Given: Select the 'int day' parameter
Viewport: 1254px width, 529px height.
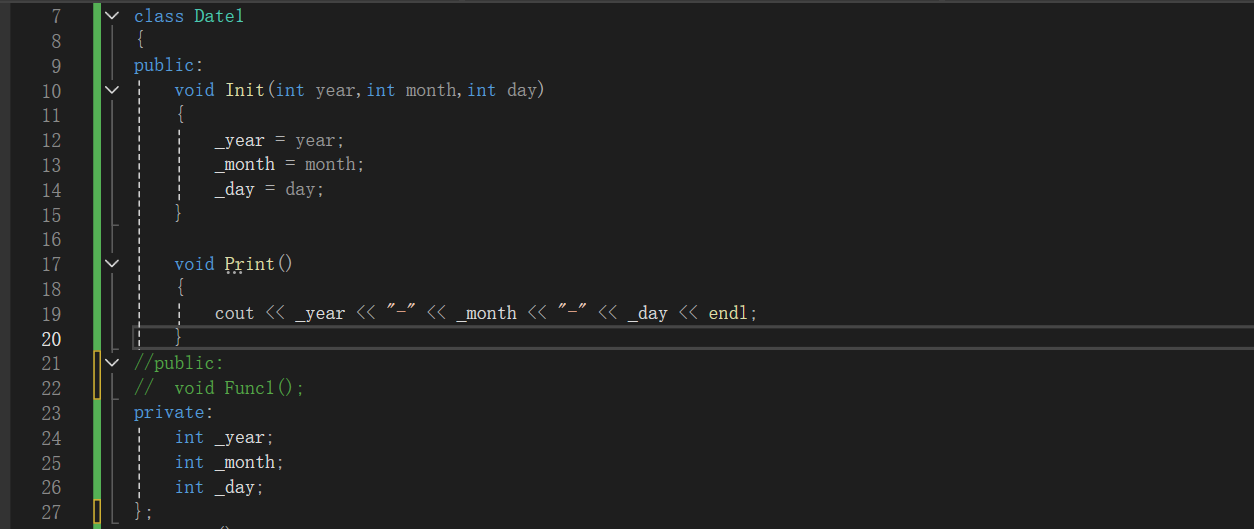Looking at the screenshot, I should [x=502, y=90].
